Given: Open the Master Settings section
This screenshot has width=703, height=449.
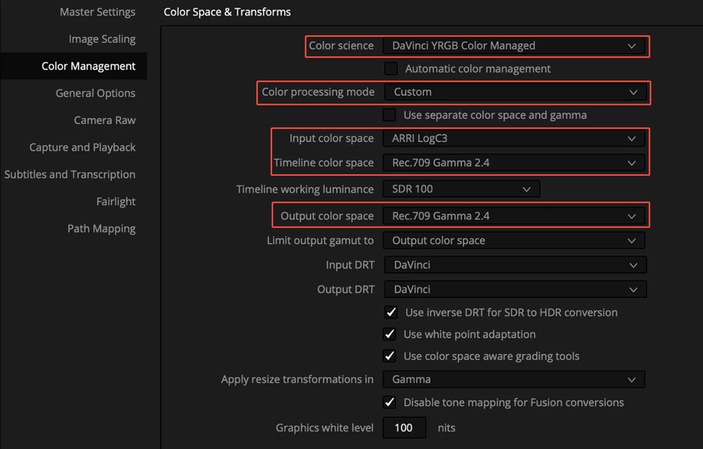Looking at the screenshot, I should click(x=97, y=12).
